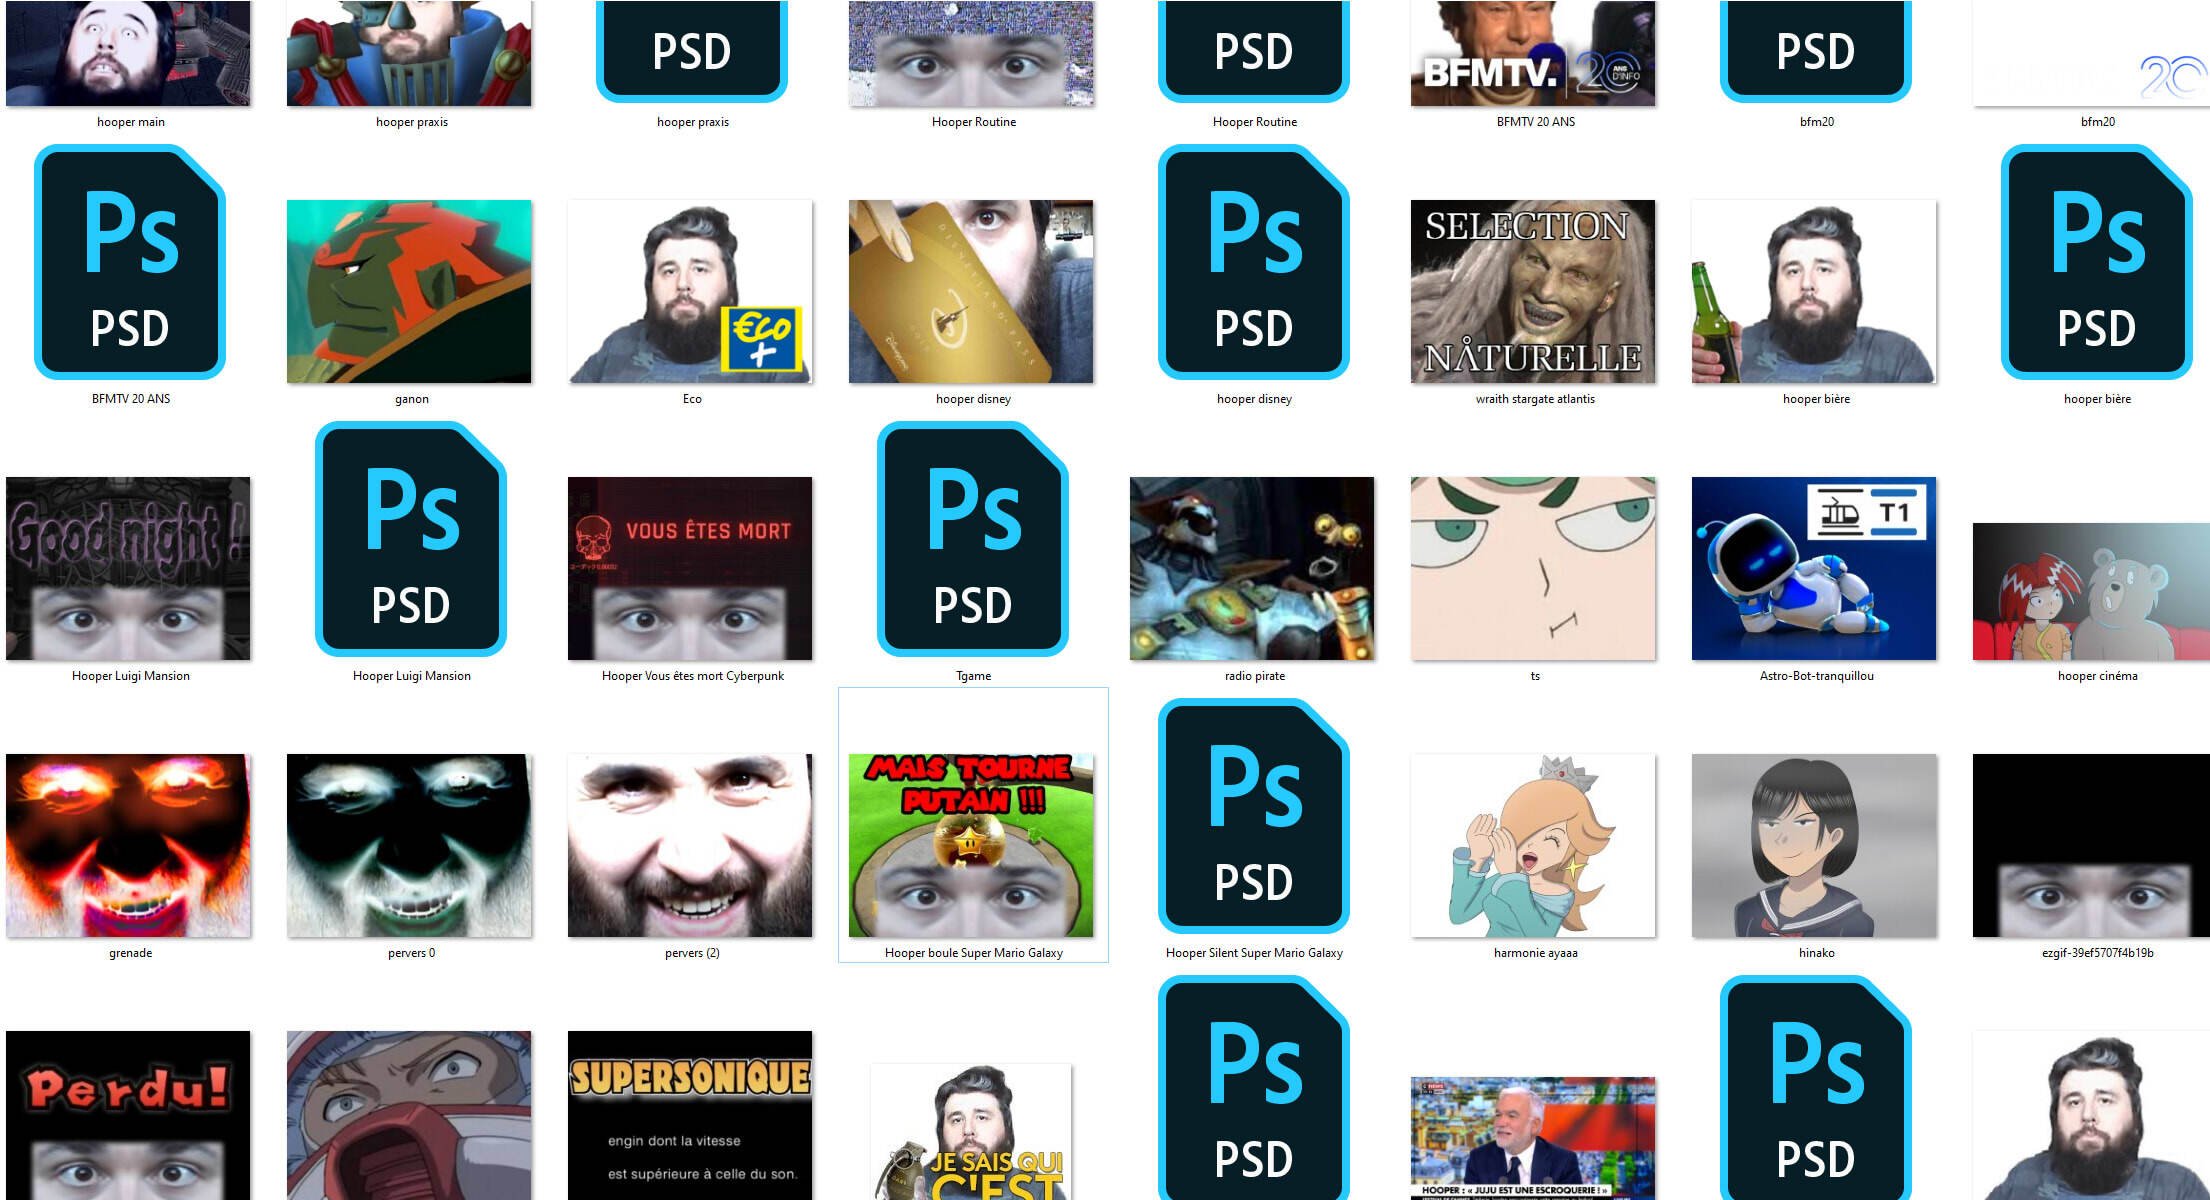Select the wraith stargate atlantis thumbnail
This screenshot has width=2210, height=1200.
pyautogui.click(x=1532, y=291)
